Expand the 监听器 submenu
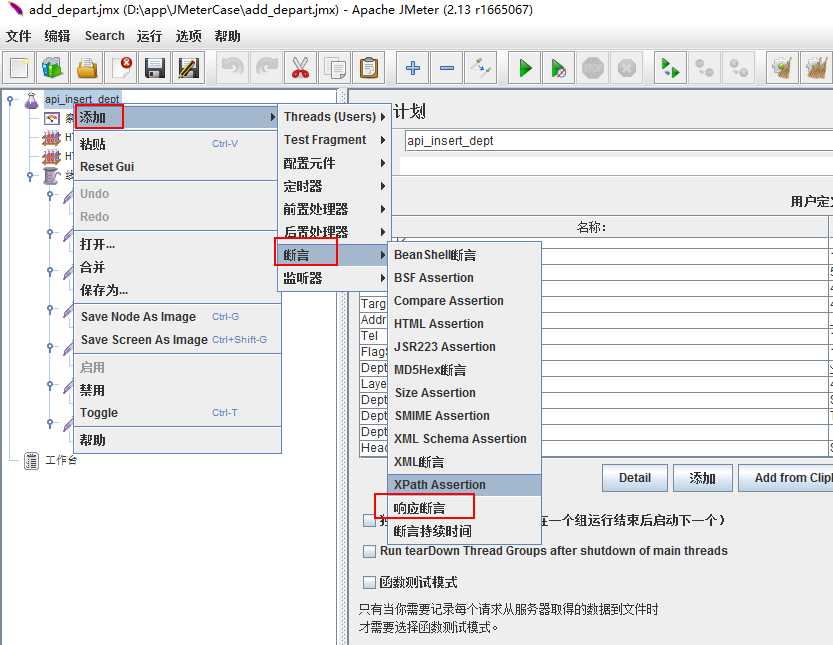This screenshot has width=833, height=645. 334,278
